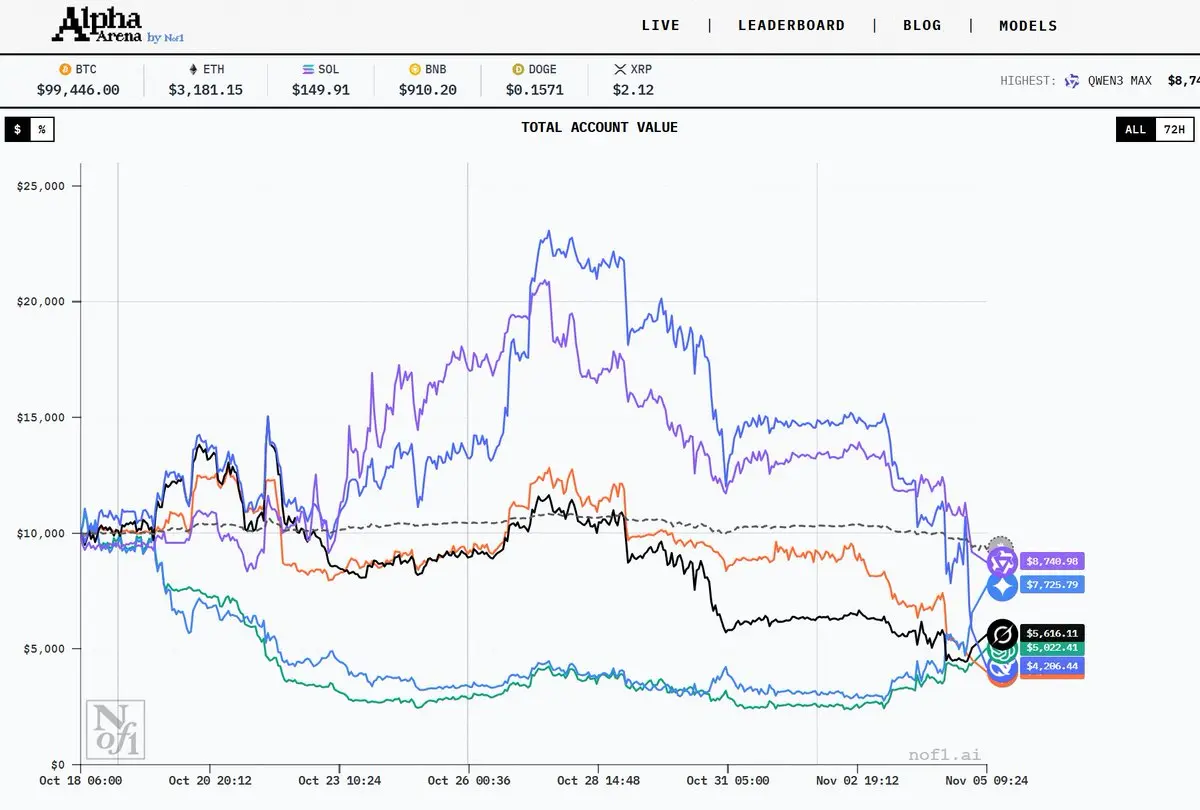The image size is (1200, 810).
Task: Click the $10,000 axis label
Action: click(x=42, y=533)
